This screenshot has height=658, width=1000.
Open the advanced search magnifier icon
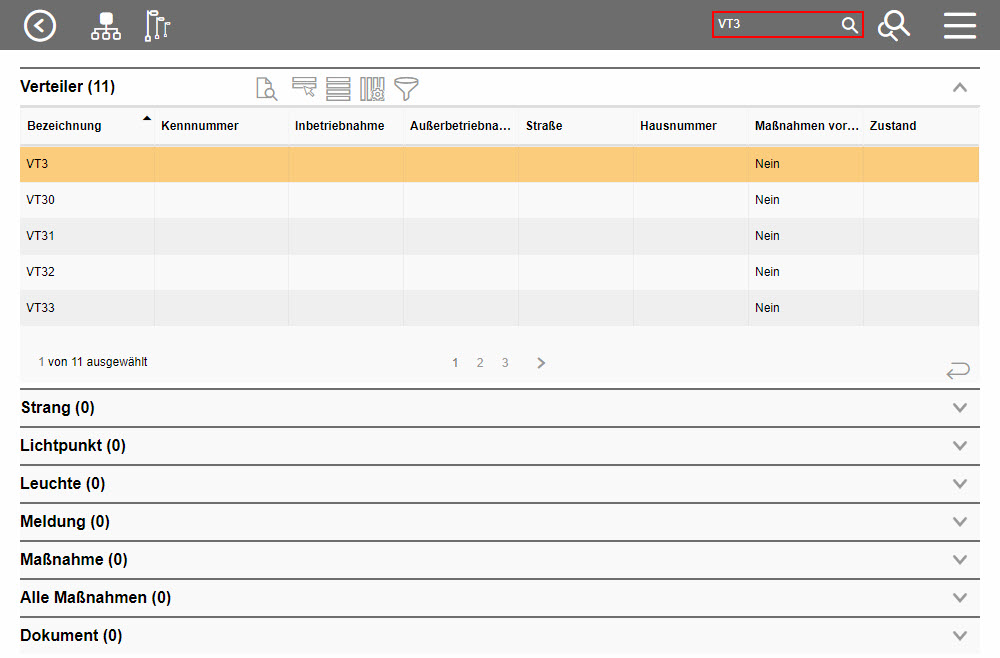[x=894, y=25]
